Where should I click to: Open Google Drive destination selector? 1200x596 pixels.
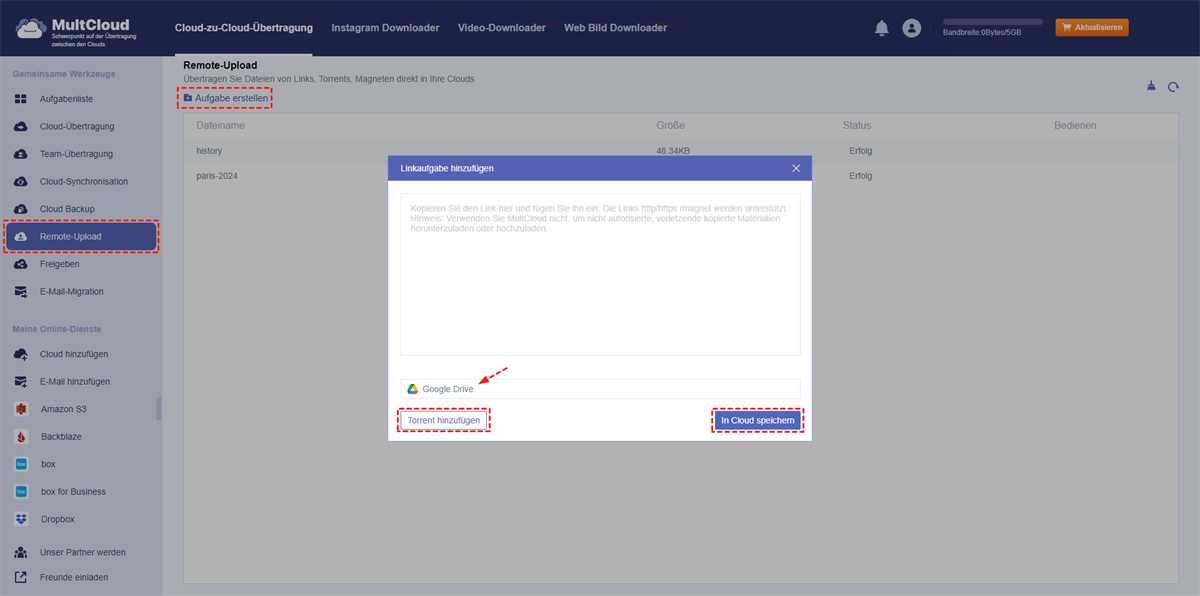(x=600, y=389)
